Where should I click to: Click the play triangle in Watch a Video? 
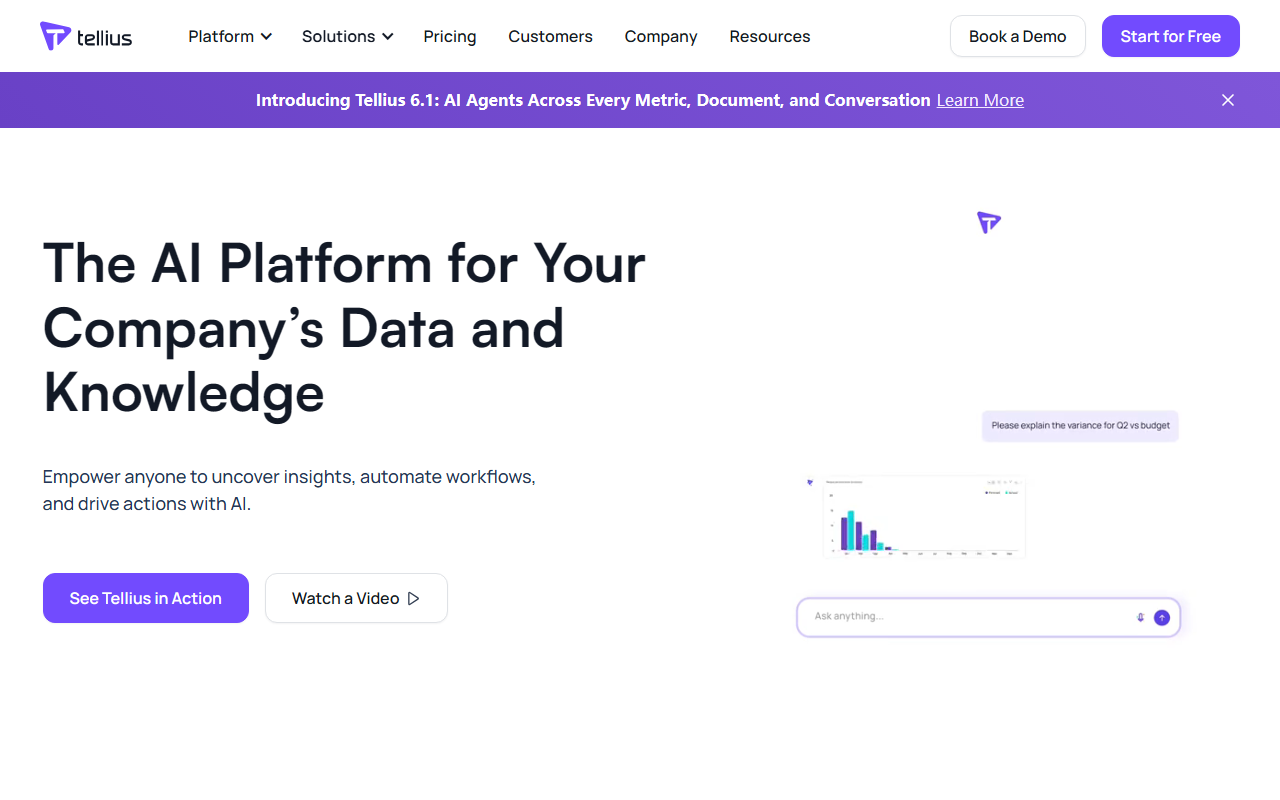click(414, 598)
